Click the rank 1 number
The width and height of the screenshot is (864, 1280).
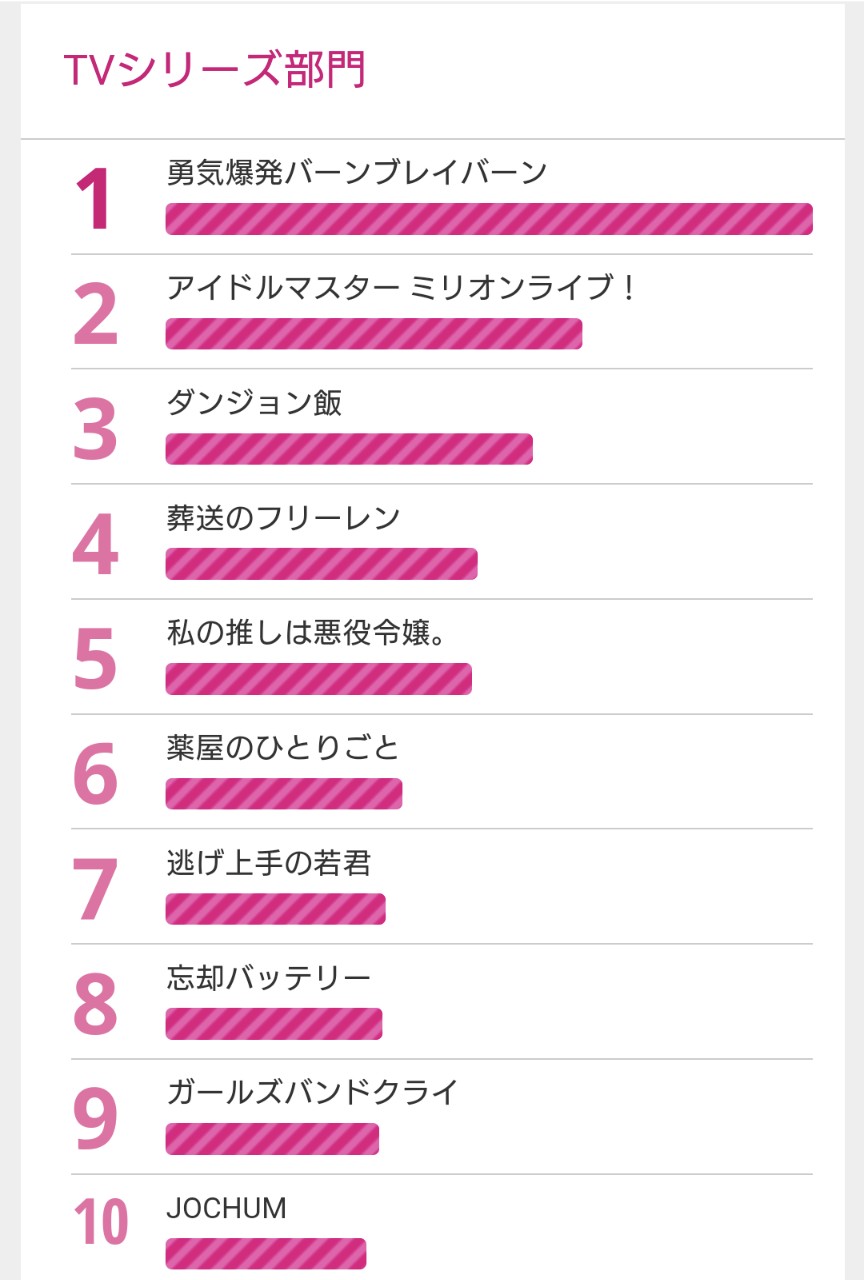[x=94, y=200]
